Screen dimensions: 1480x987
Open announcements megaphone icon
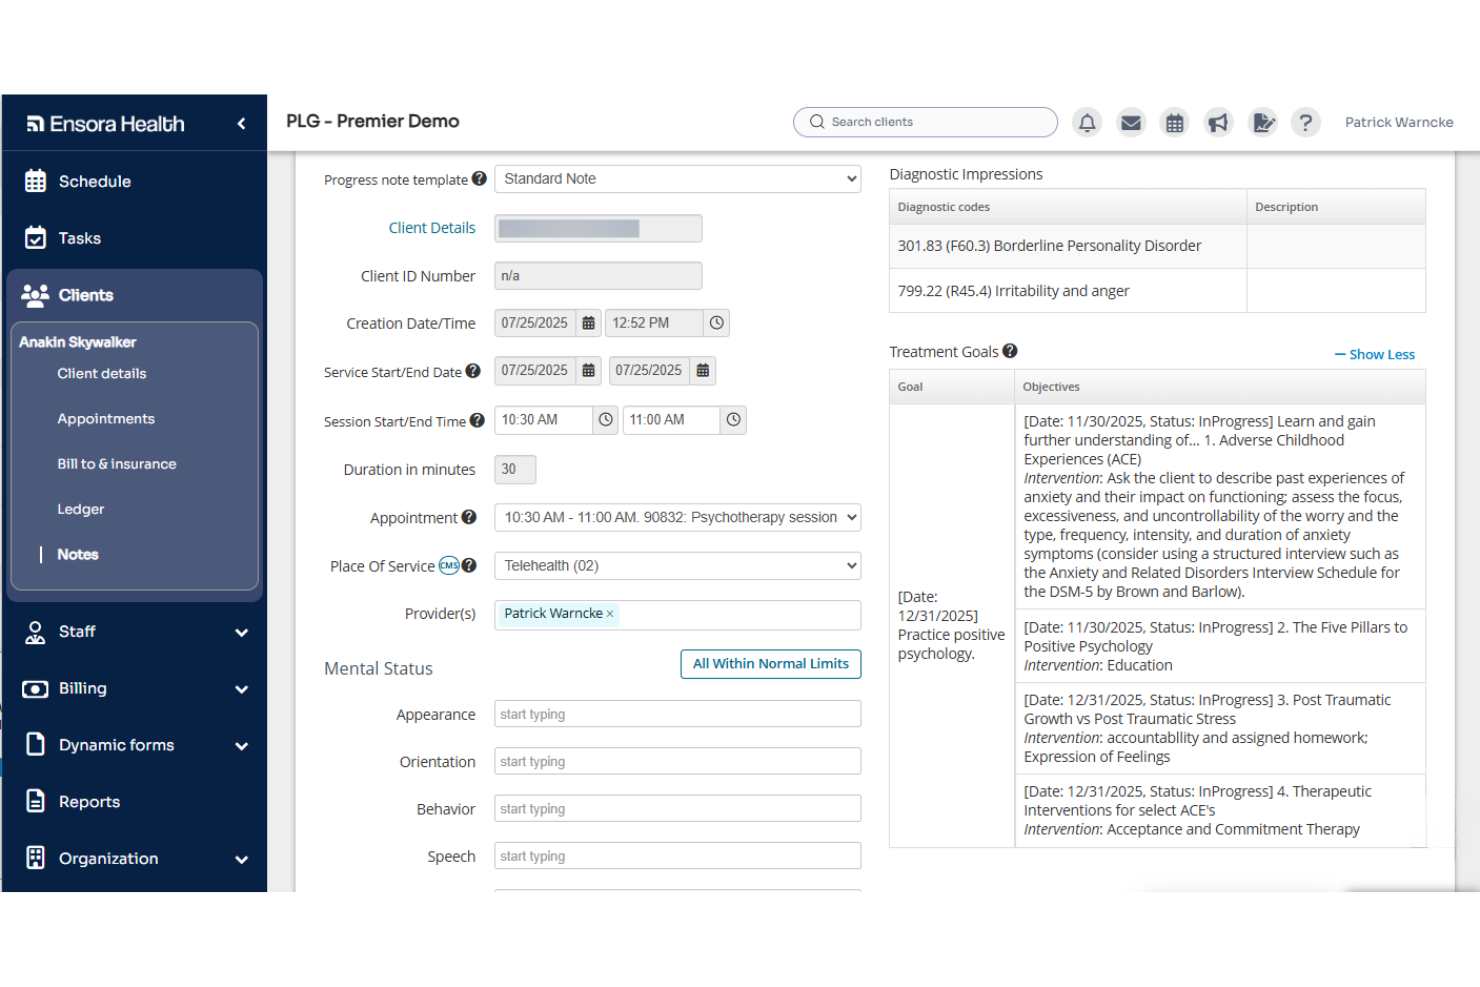[x=1218, y=122]
